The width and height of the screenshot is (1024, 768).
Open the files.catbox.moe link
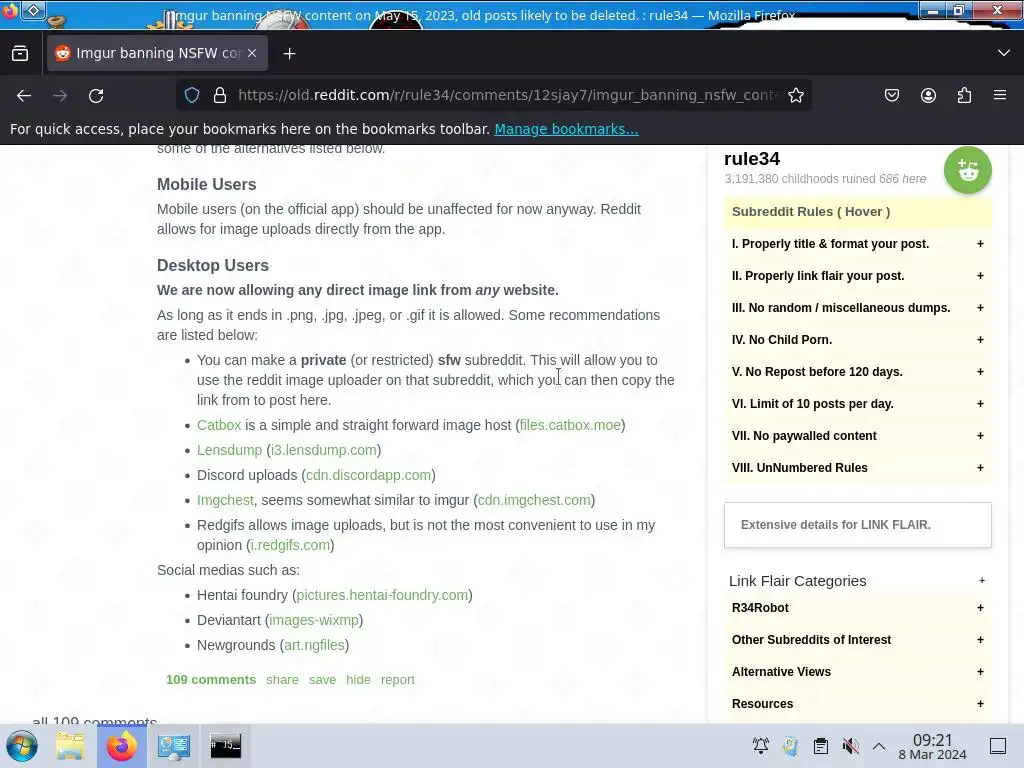pyautogui.click(x=570, y=425)
